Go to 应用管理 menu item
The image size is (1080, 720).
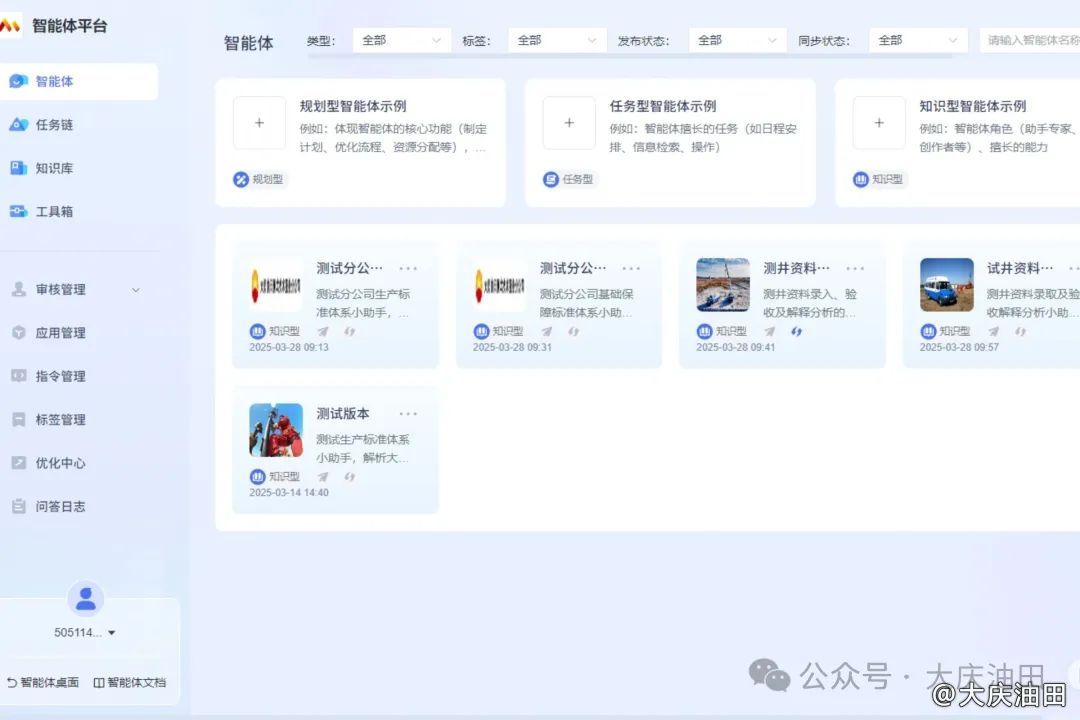pyautogui.click(x=60, y=333)
